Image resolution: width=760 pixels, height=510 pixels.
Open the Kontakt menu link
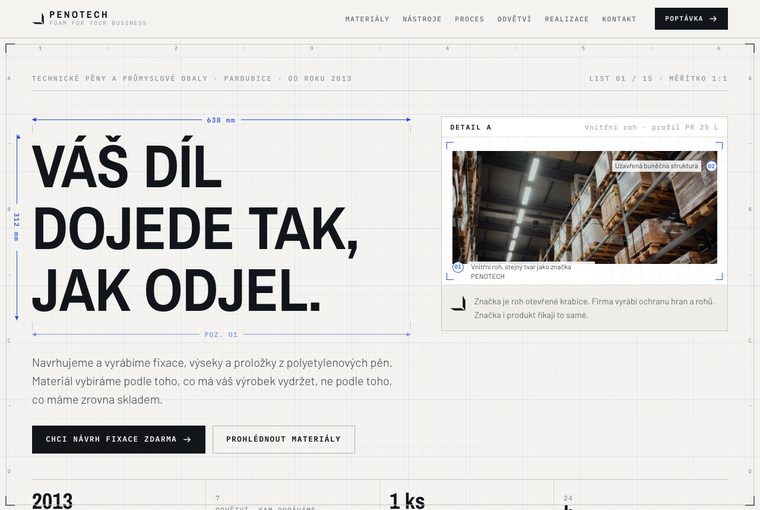tap(619, 19)
